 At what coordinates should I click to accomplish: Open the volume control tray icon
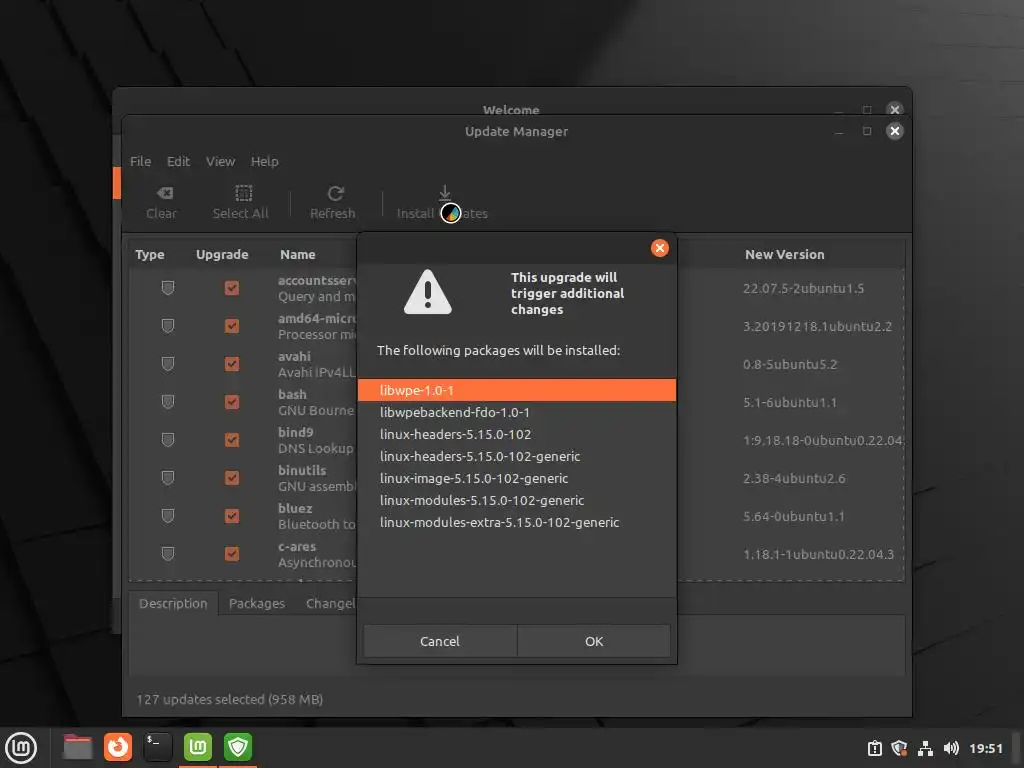(x=951, y=748)
